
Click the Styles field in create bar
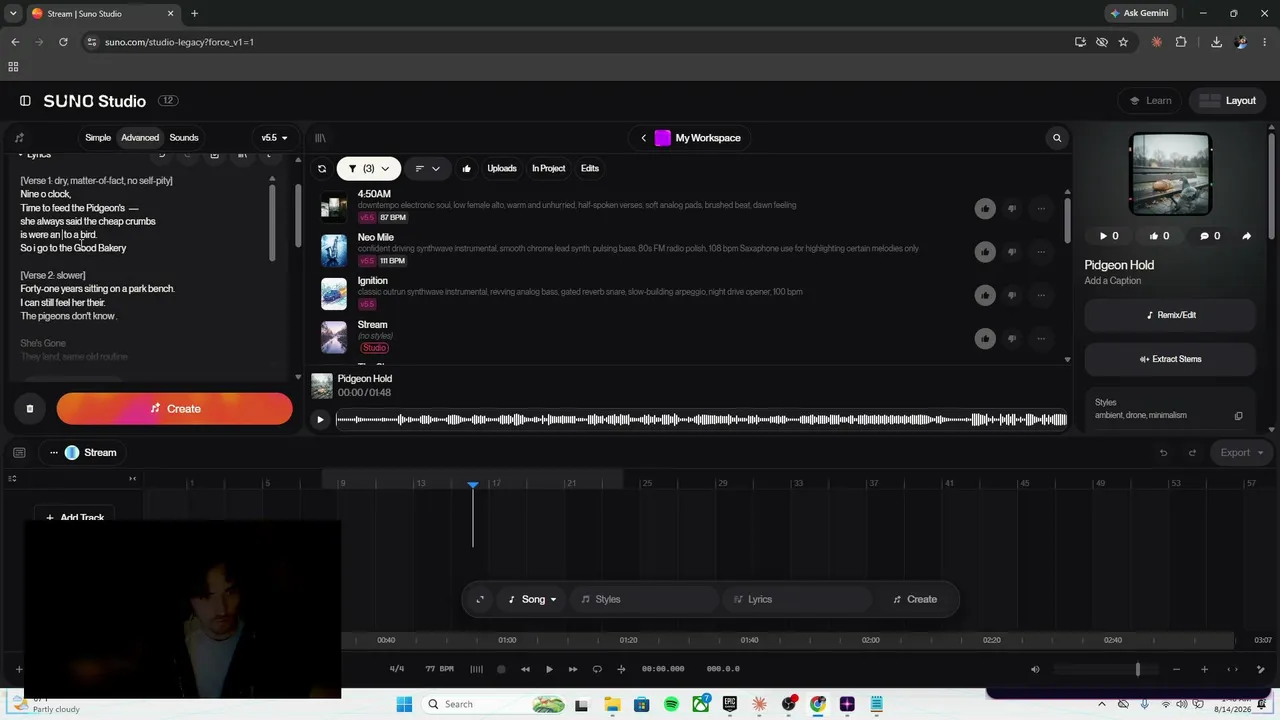click(x=646, y=600)
